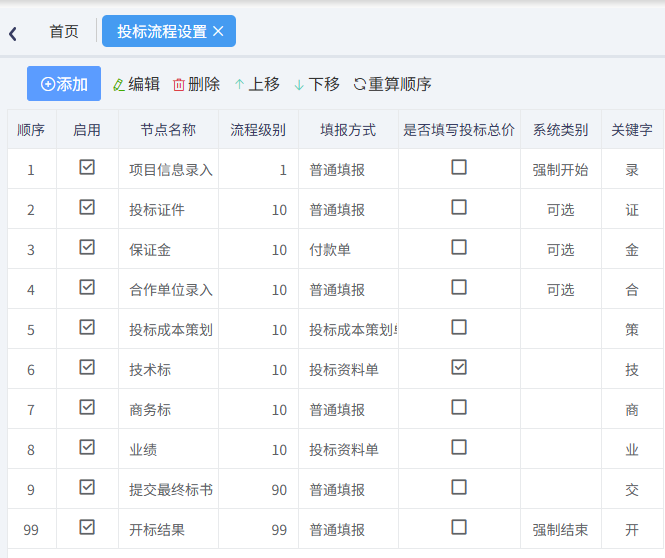Click the 顺序 column header
Image resolution: width=665 pixels, height=558 pixels.
pos(32,129)
